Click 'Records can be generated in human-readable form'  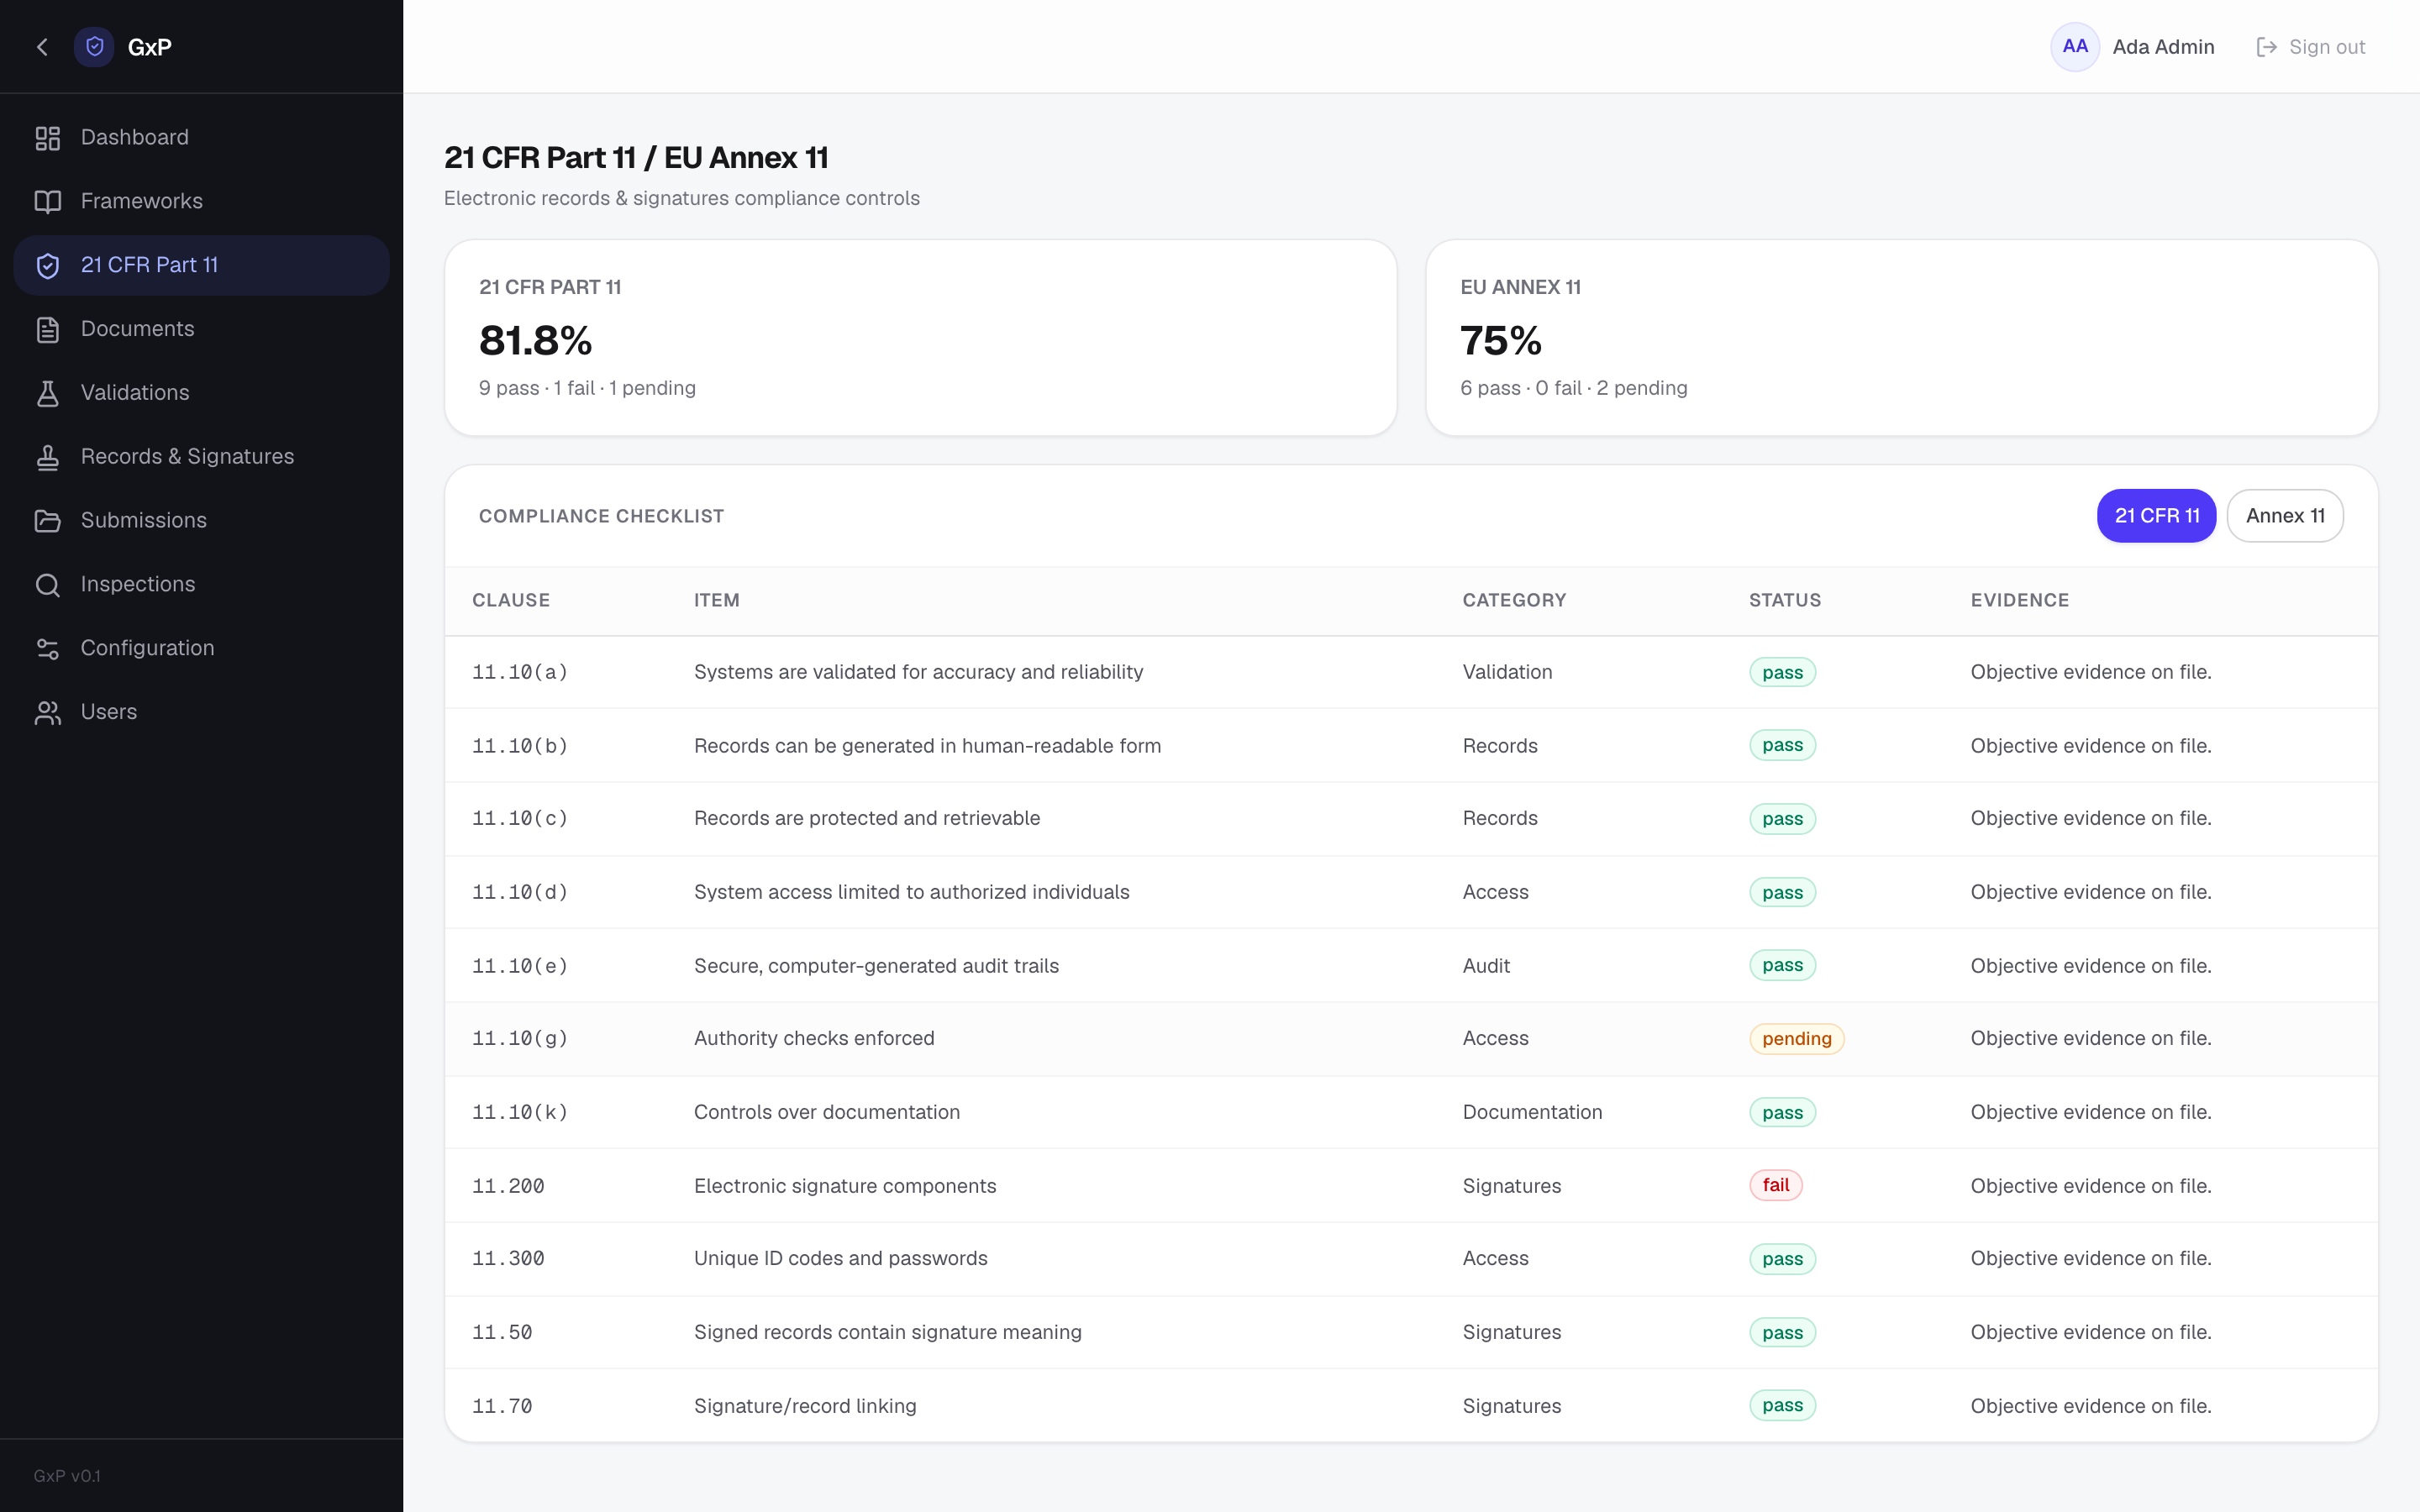tap(927, 746)
